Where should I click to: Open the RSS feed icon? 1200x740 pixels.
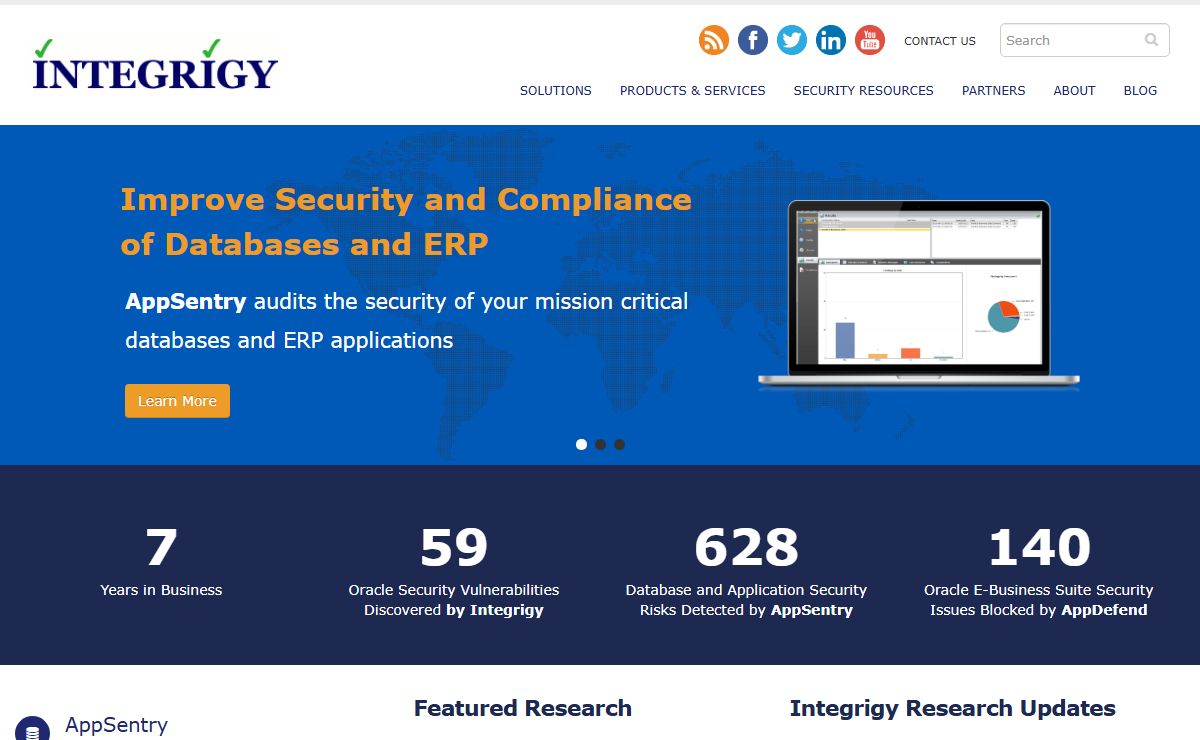714,40
